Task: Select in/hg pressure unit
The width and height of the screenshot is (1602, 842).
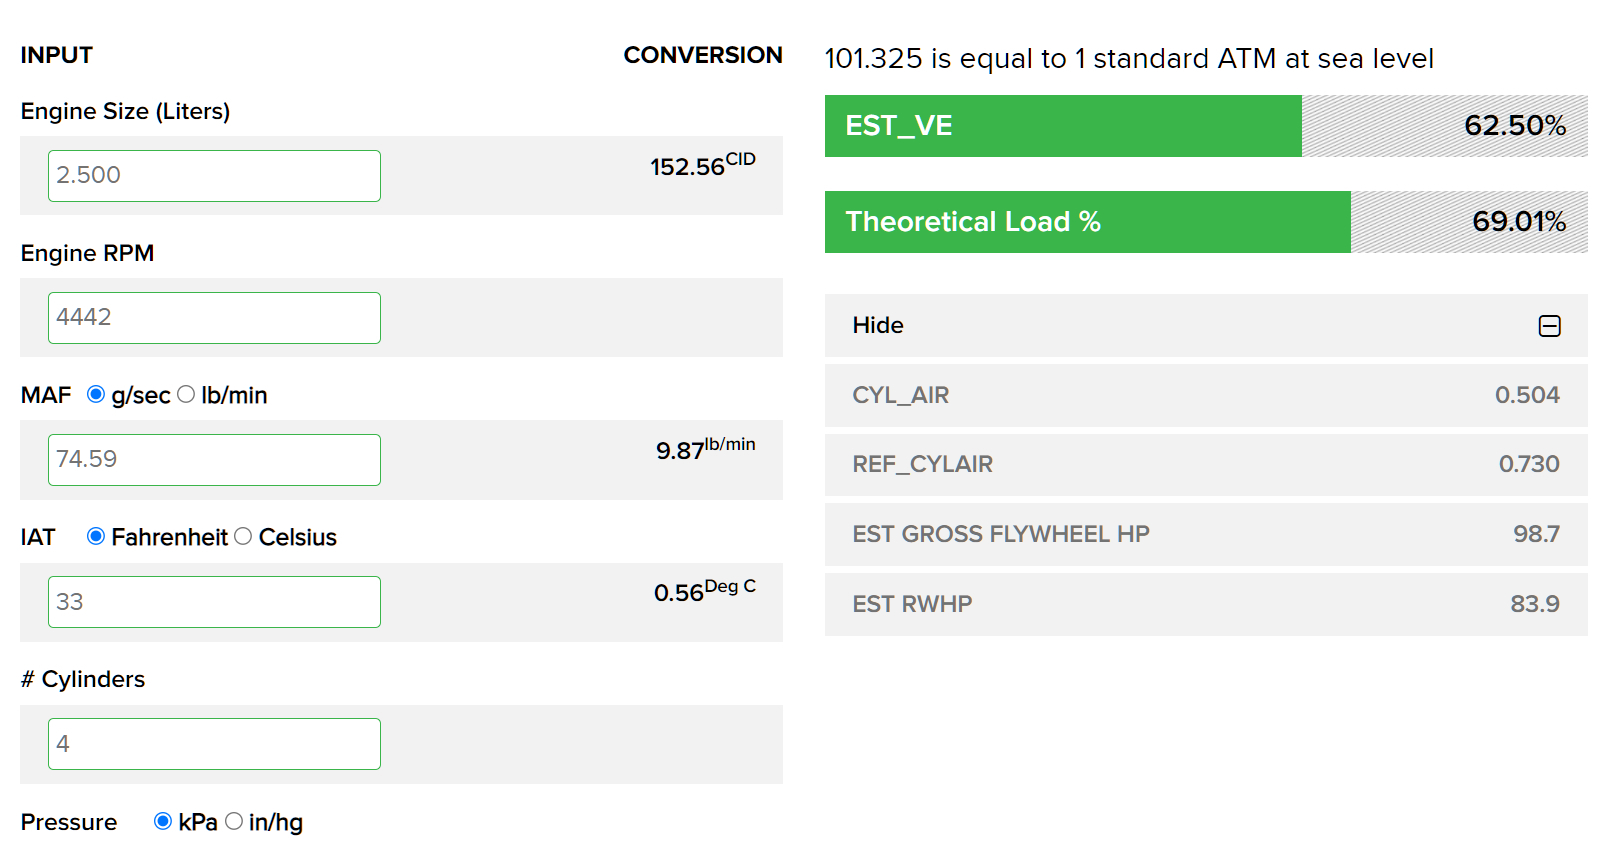Action: (234, 821)
